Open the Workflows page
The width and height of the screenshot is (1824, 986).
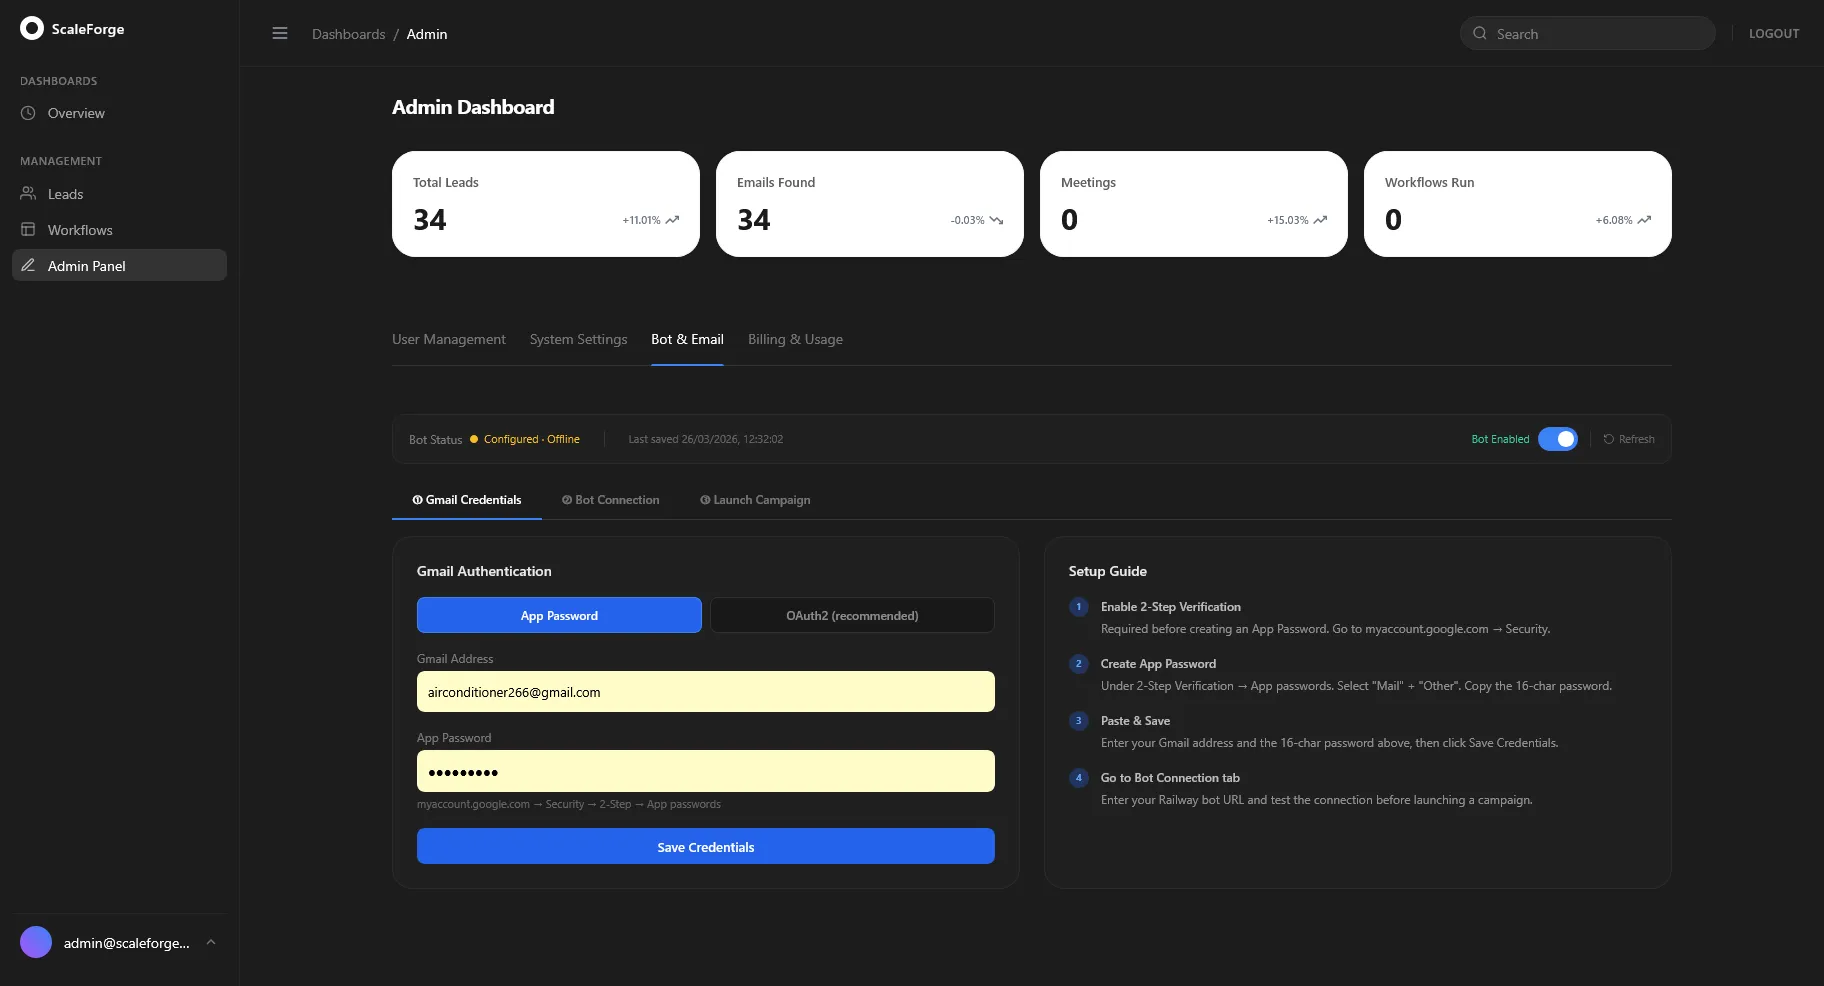coord(119,230)
